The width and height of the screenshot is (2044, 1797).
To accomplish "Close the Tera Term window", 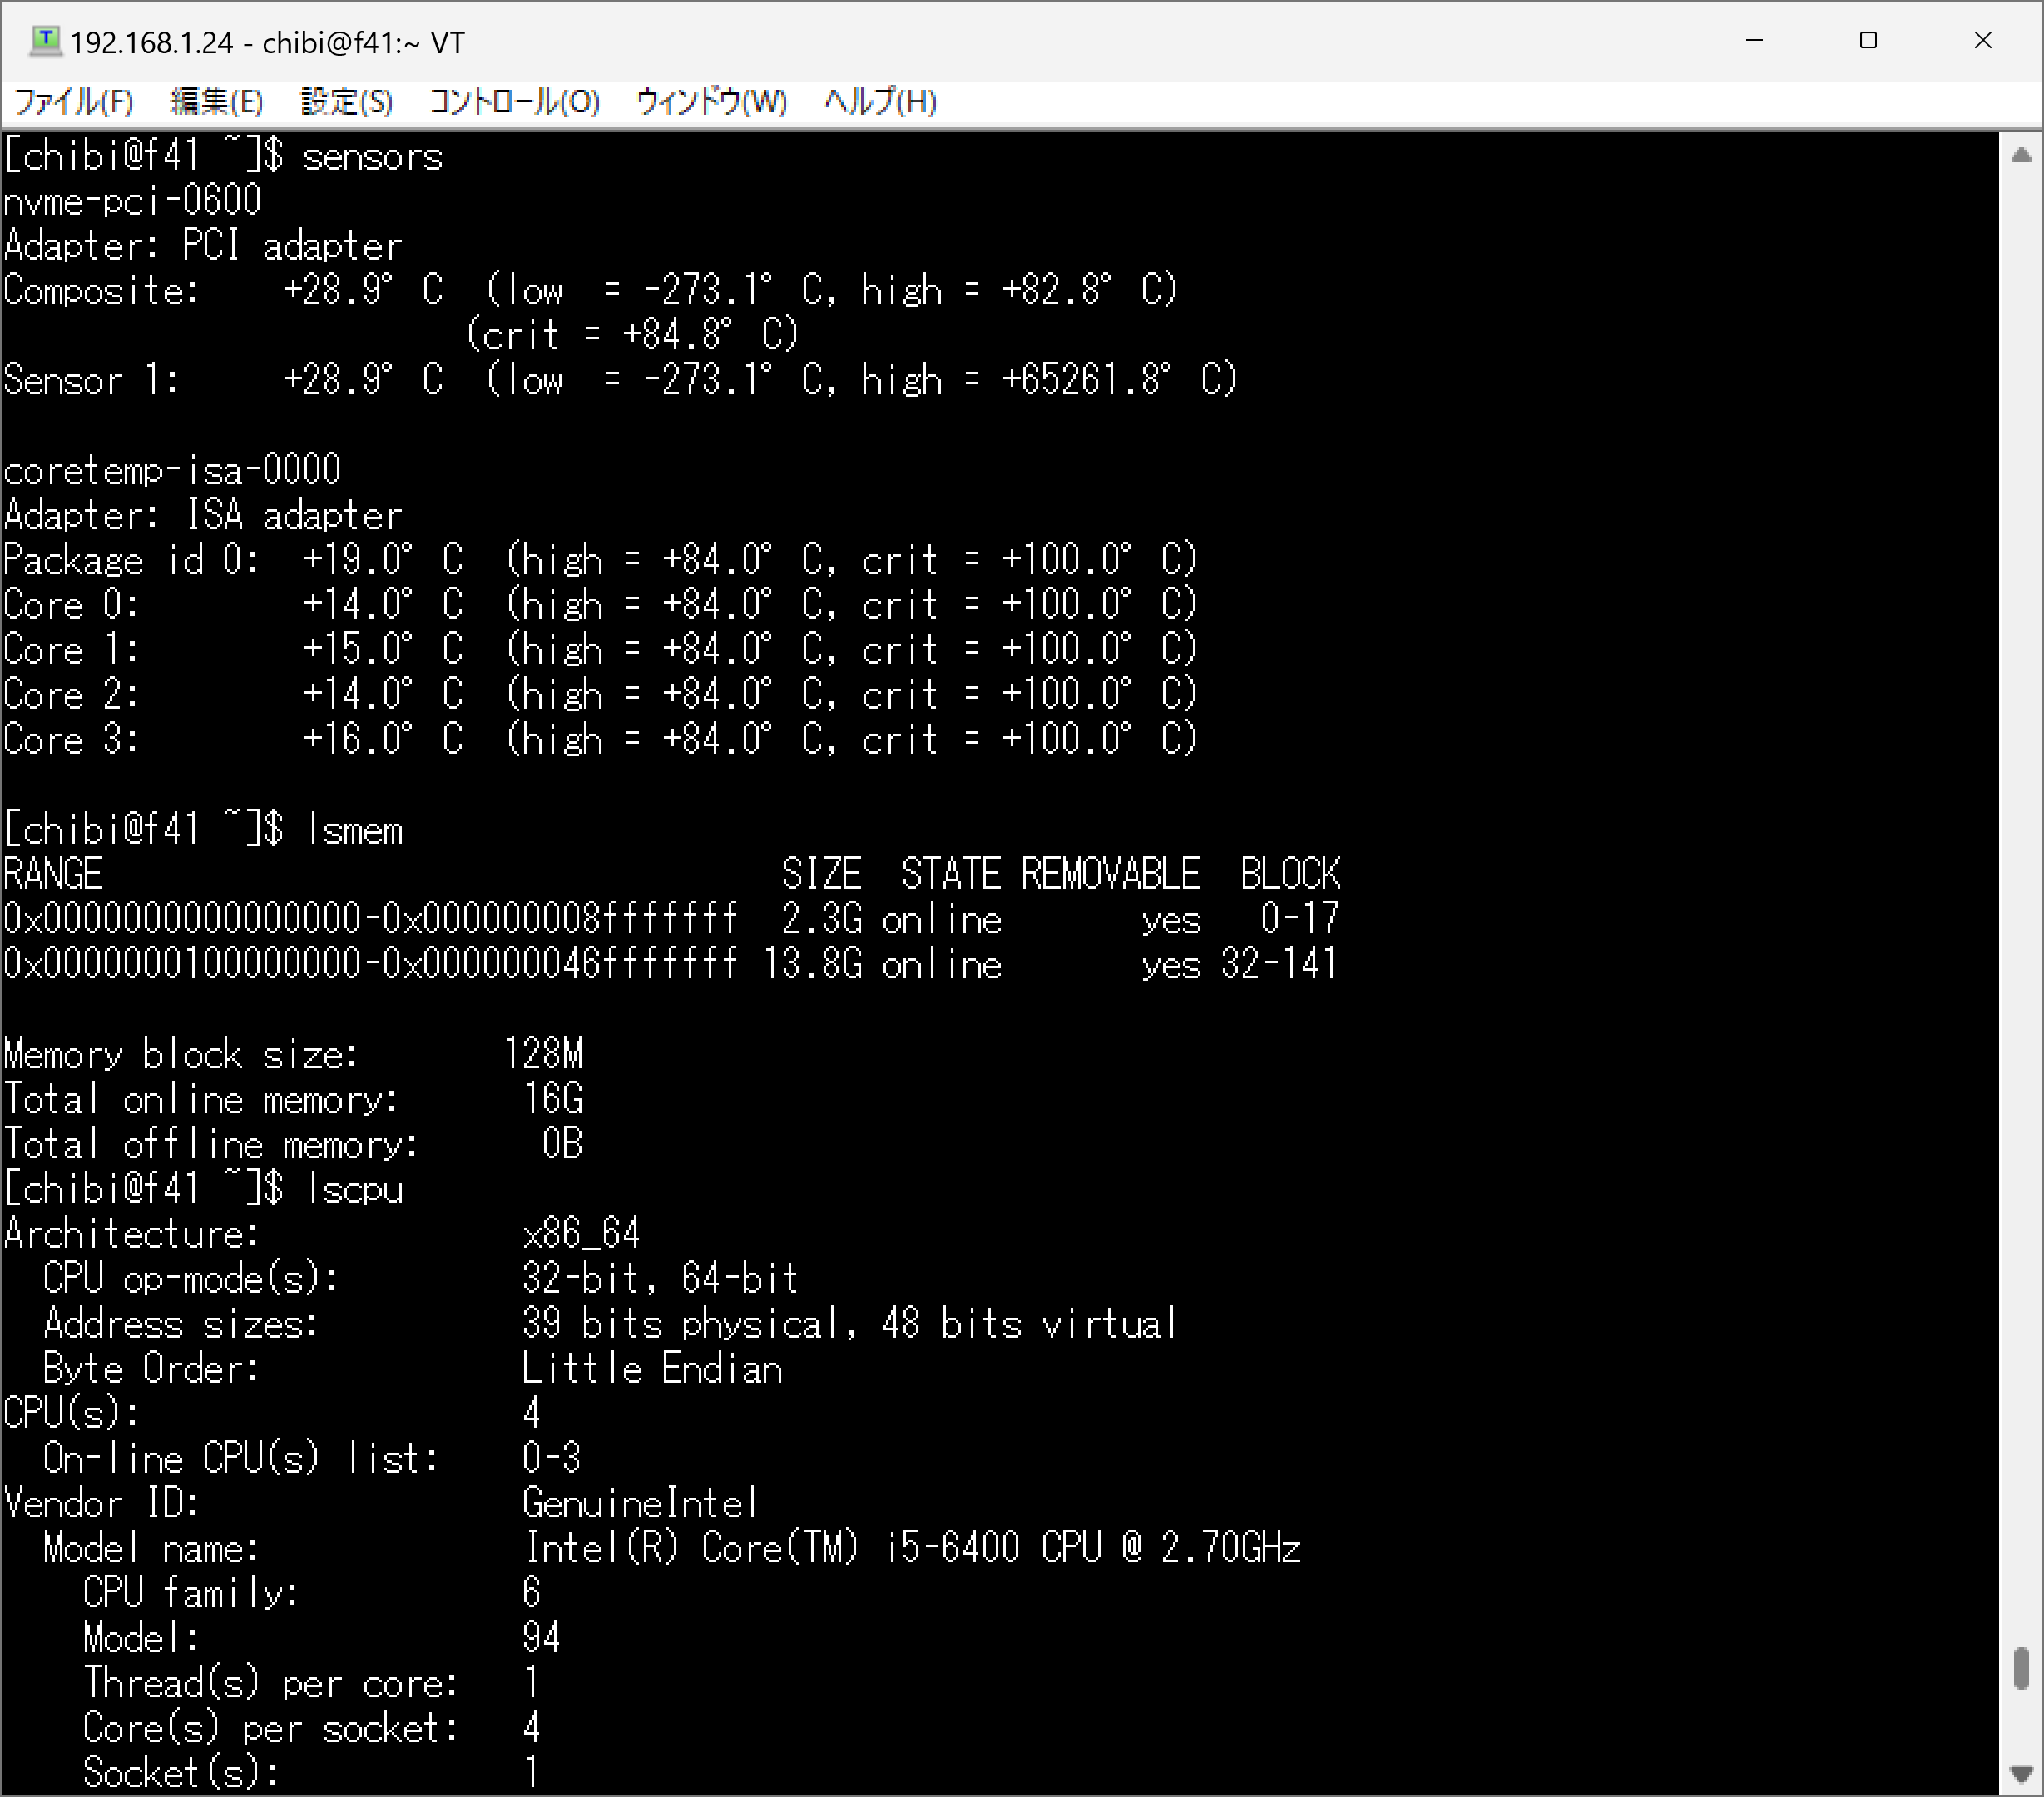I will 1983,41.
